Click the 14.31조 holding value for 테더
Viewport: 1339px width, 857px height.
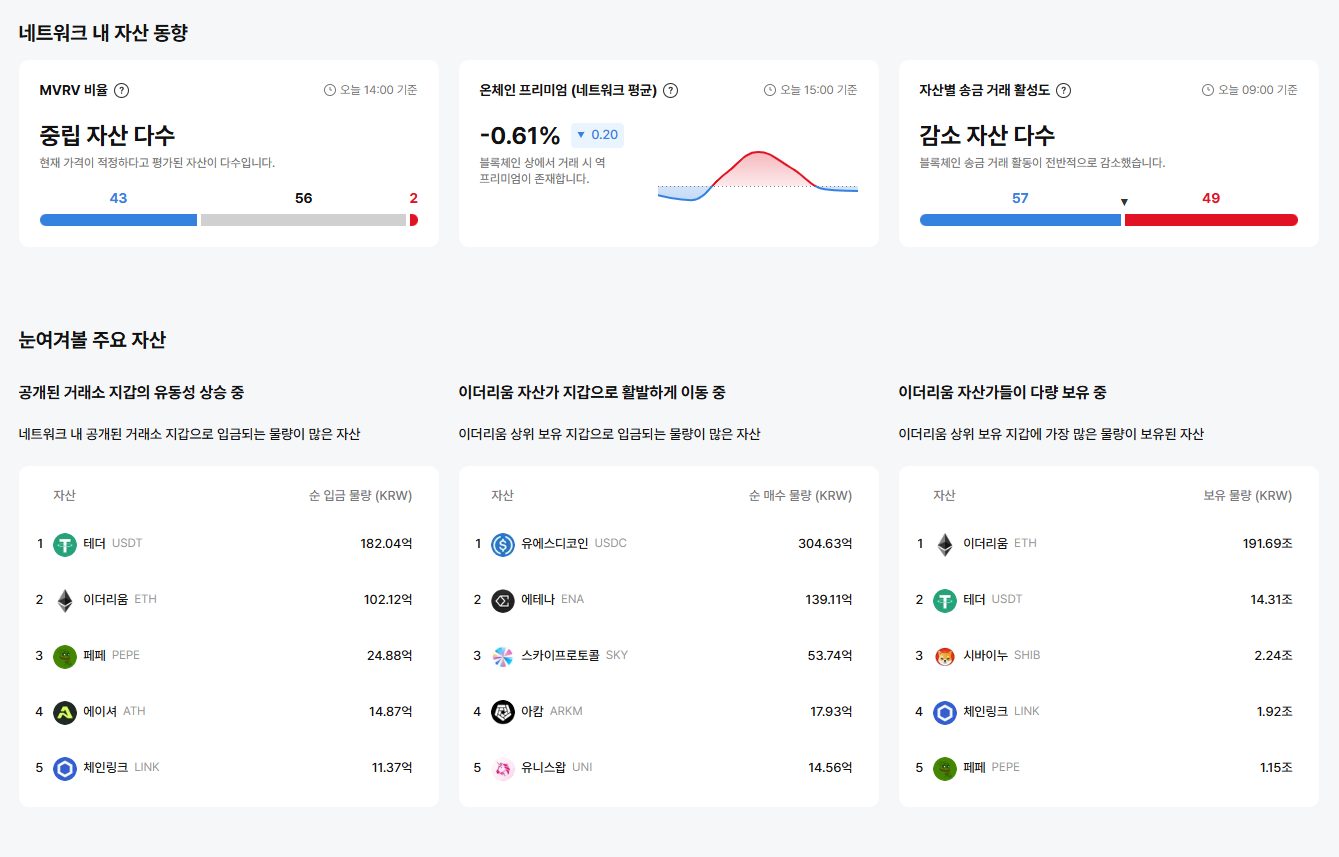pos(1271,600)
